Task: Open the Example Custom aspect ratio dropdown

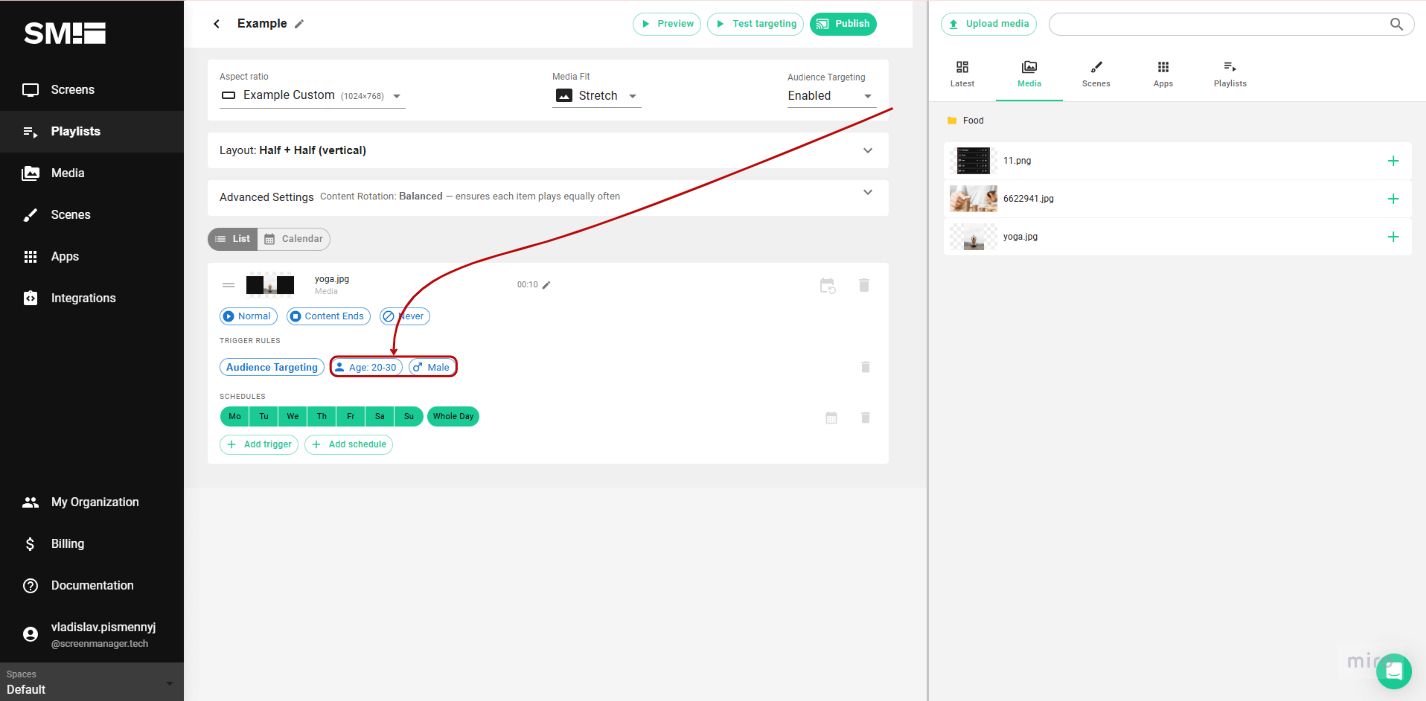Action: pos(397,96)
